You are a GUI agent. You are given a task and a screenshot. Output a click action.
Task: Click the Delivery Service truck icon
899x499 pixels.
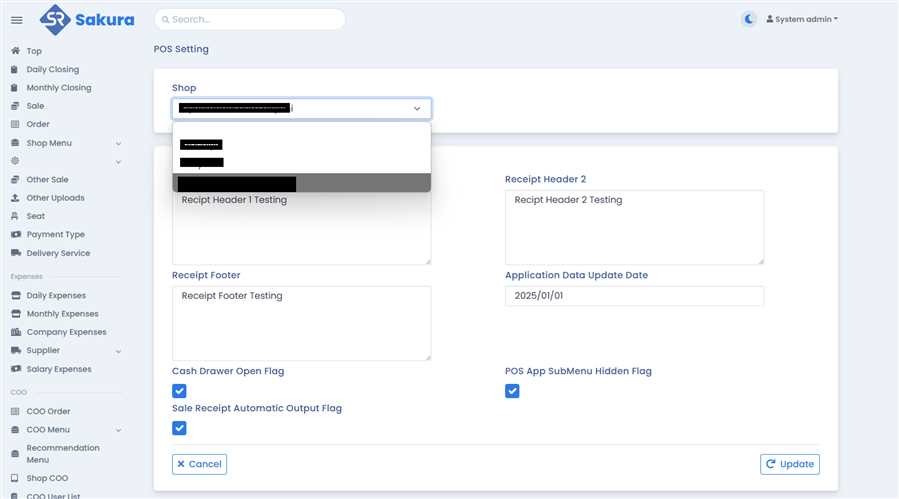click(x=15, y=253)
